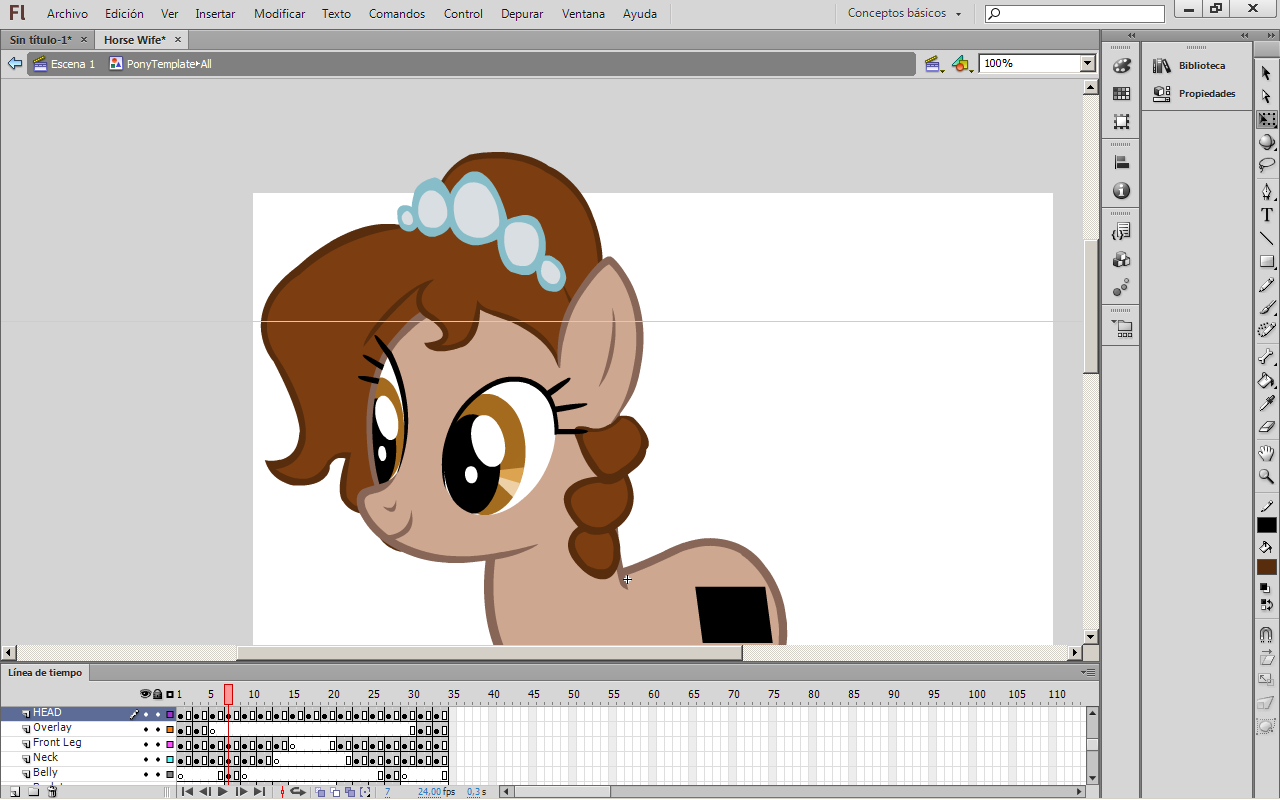Create a new layer in timeline
Screen dimensions: 1280x800
[x=15, y=791]
